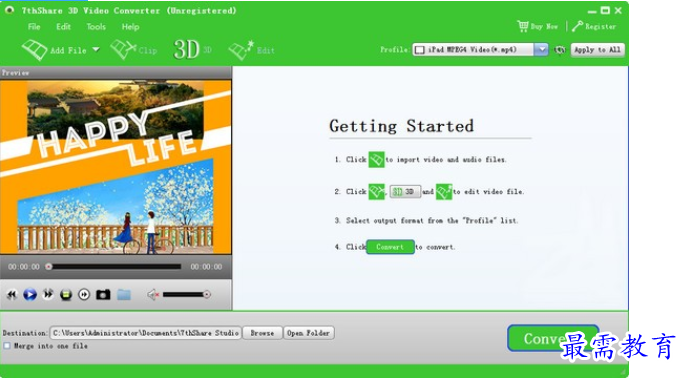
Task: Click the 3D button in Getting Started step 2
Action: [405, 191]
